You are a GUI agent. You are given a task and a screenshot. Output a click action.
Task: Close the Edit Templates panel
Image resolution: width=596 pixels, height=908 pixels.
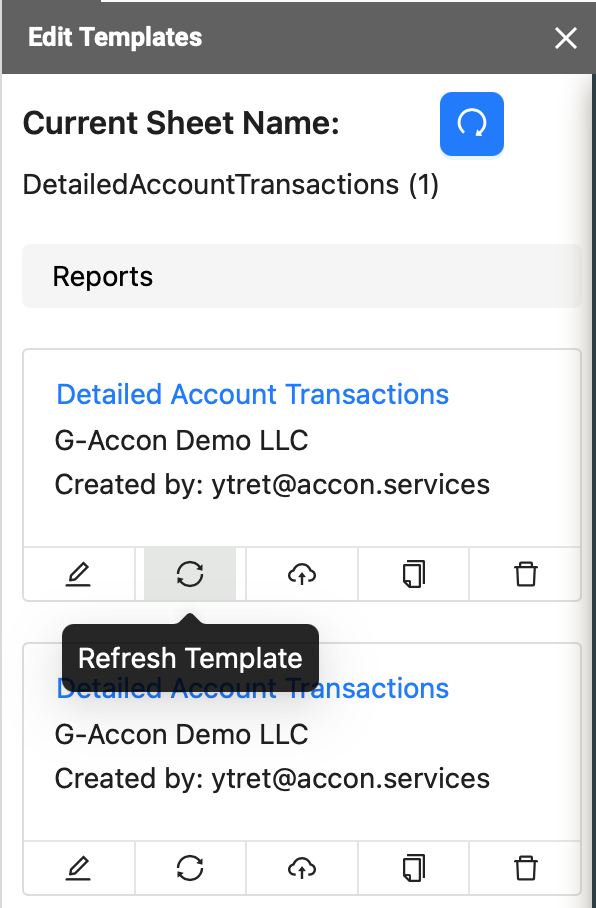(x=565, y=38)
